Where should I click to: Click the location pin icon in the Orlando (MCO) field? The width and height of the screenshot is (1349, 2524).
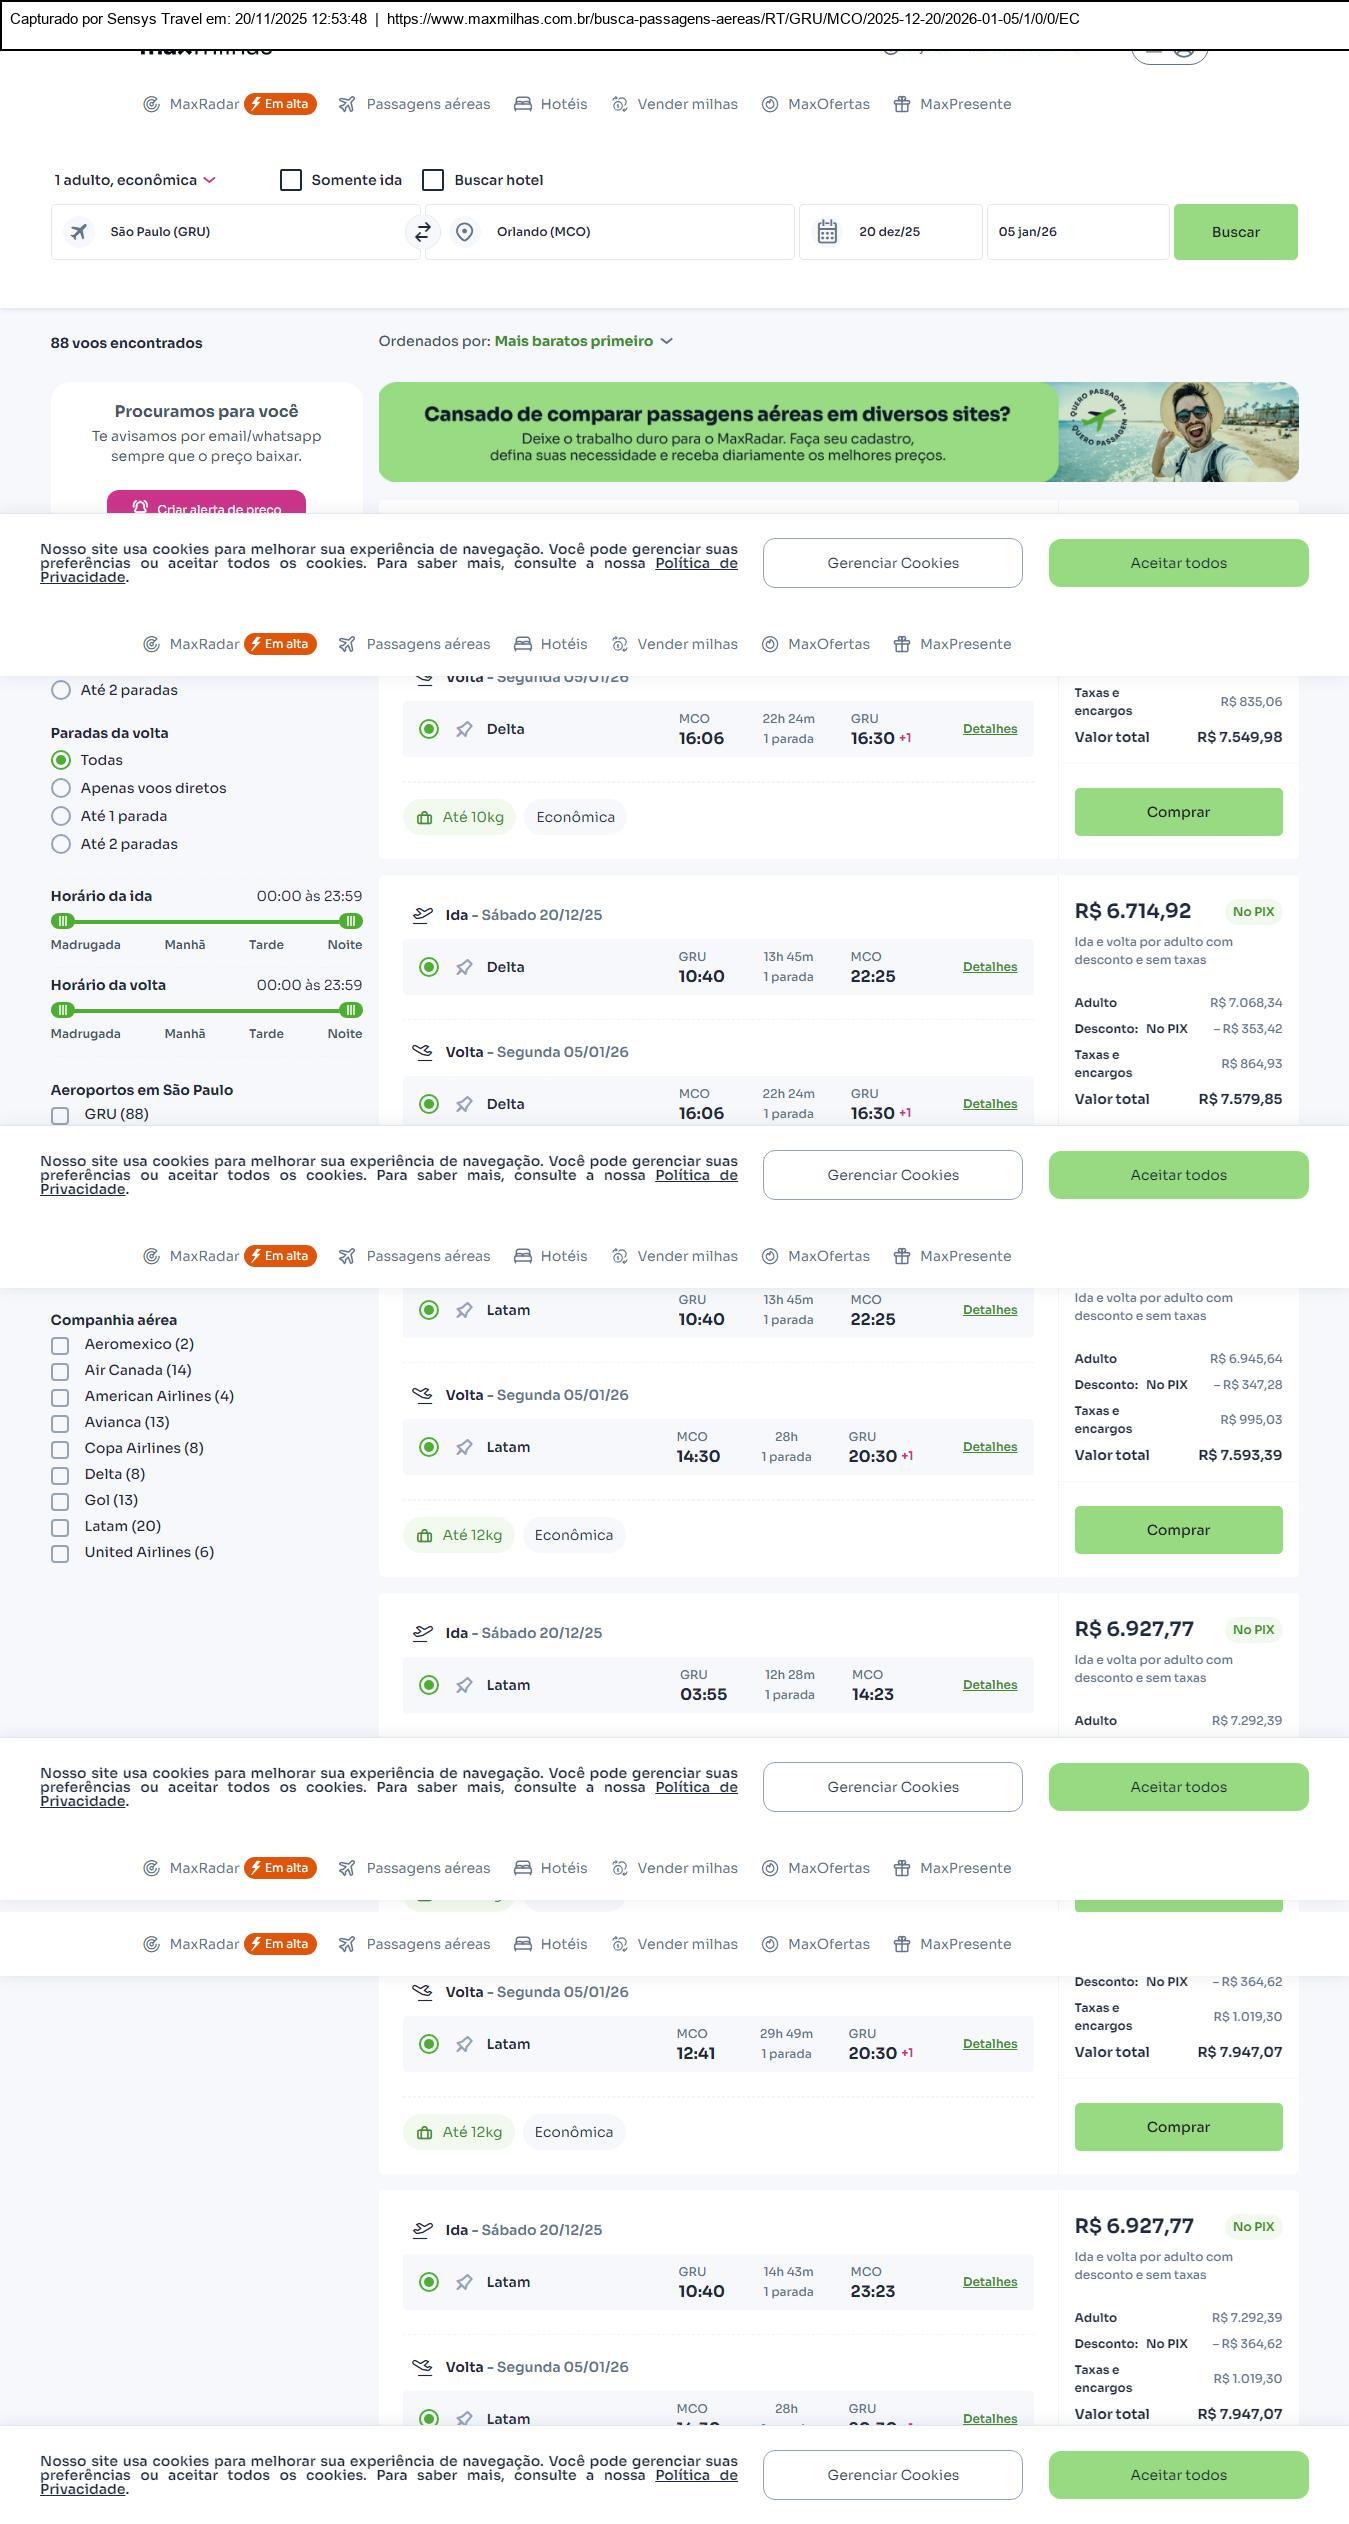464,232
